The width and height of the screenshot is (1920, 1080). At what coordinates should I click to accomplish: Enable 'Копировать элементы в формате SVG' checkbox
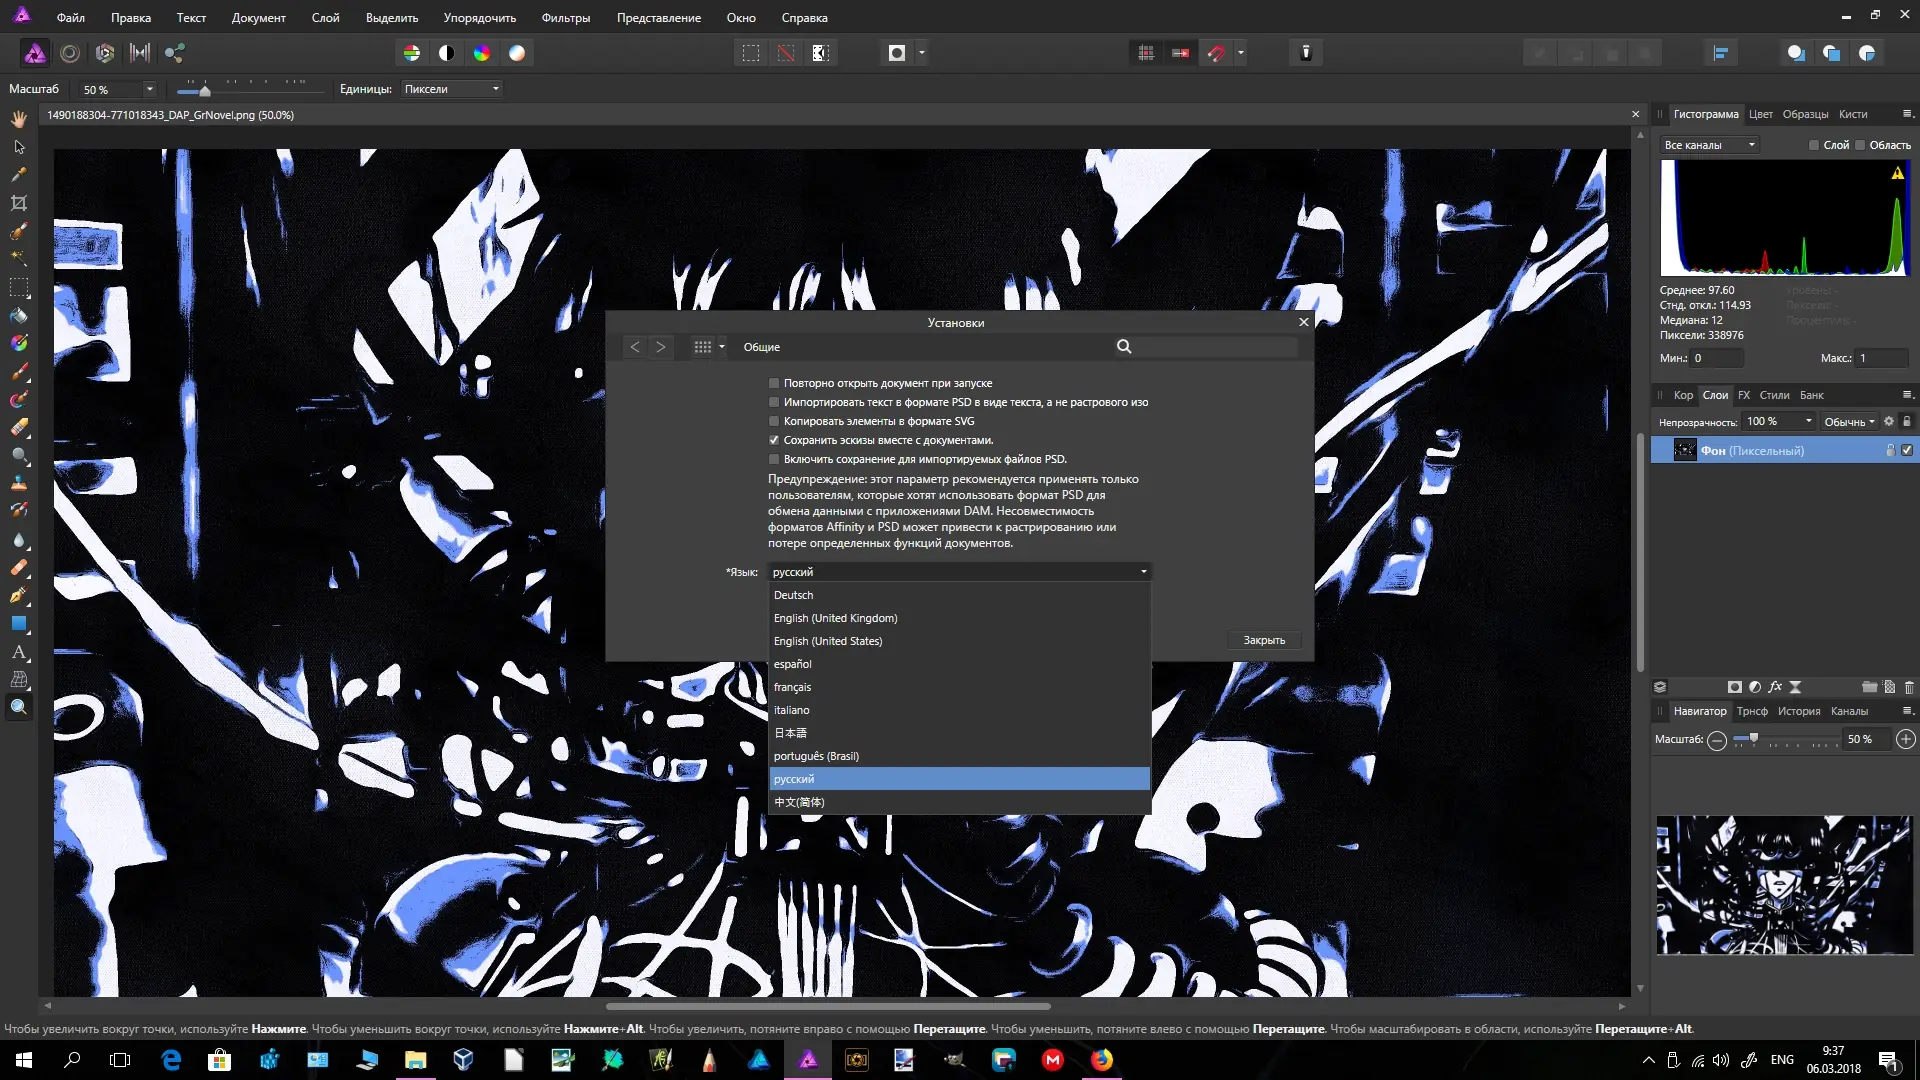coord(773,421)
